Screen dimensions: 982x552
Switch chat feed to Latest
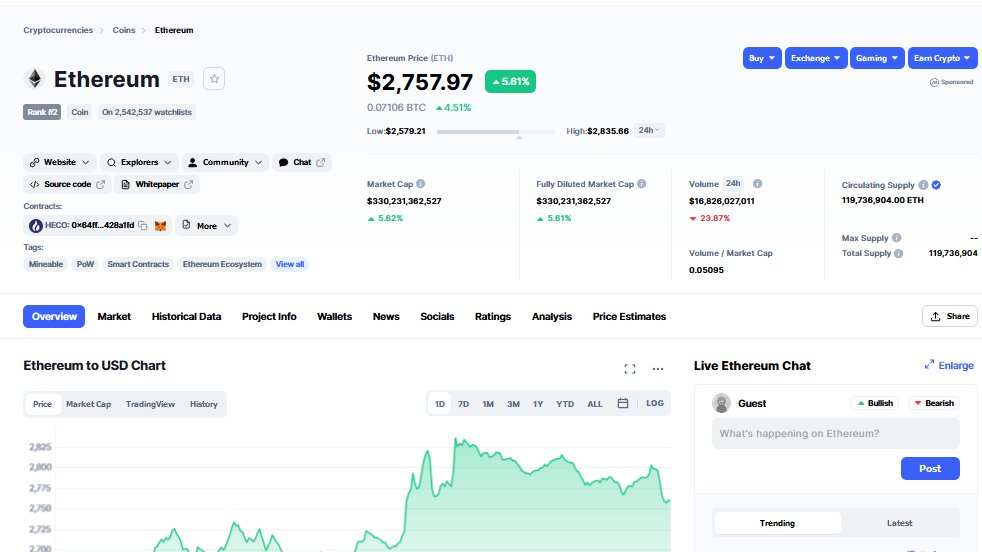pyautogui.click(x=899, y=523)
